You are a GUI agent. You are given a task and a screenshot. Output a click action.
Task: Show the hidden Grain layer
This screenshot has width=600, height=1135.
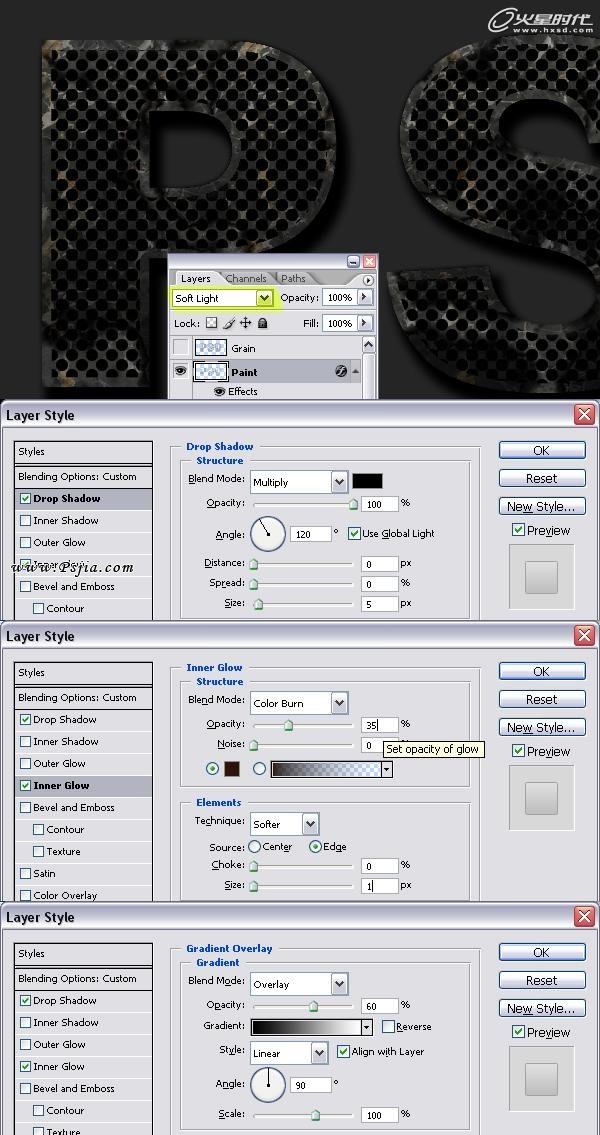click(180, 347)
